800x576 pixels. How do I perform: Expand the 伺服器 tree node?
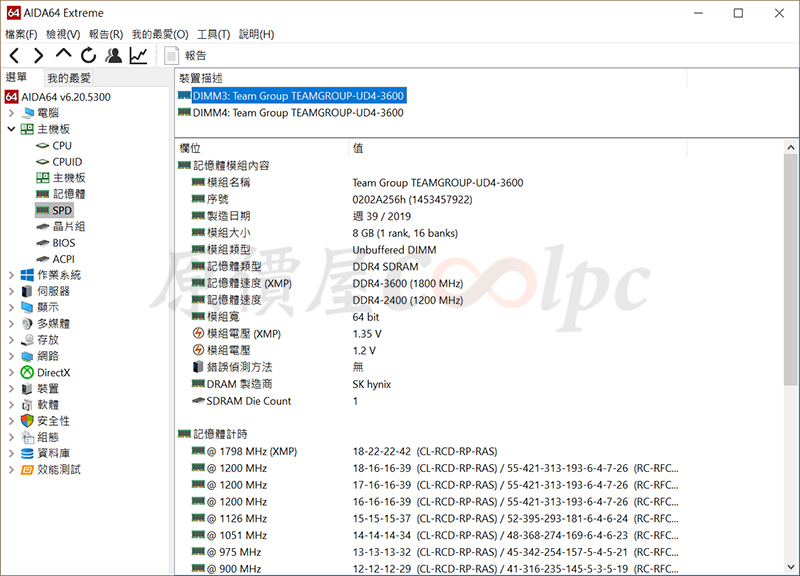[11, 291]
